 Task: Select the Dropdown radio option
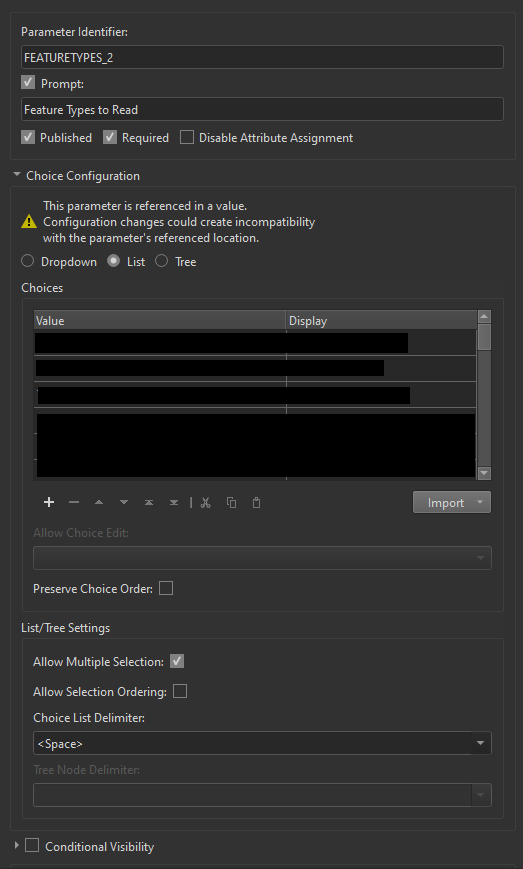(27, 261)
